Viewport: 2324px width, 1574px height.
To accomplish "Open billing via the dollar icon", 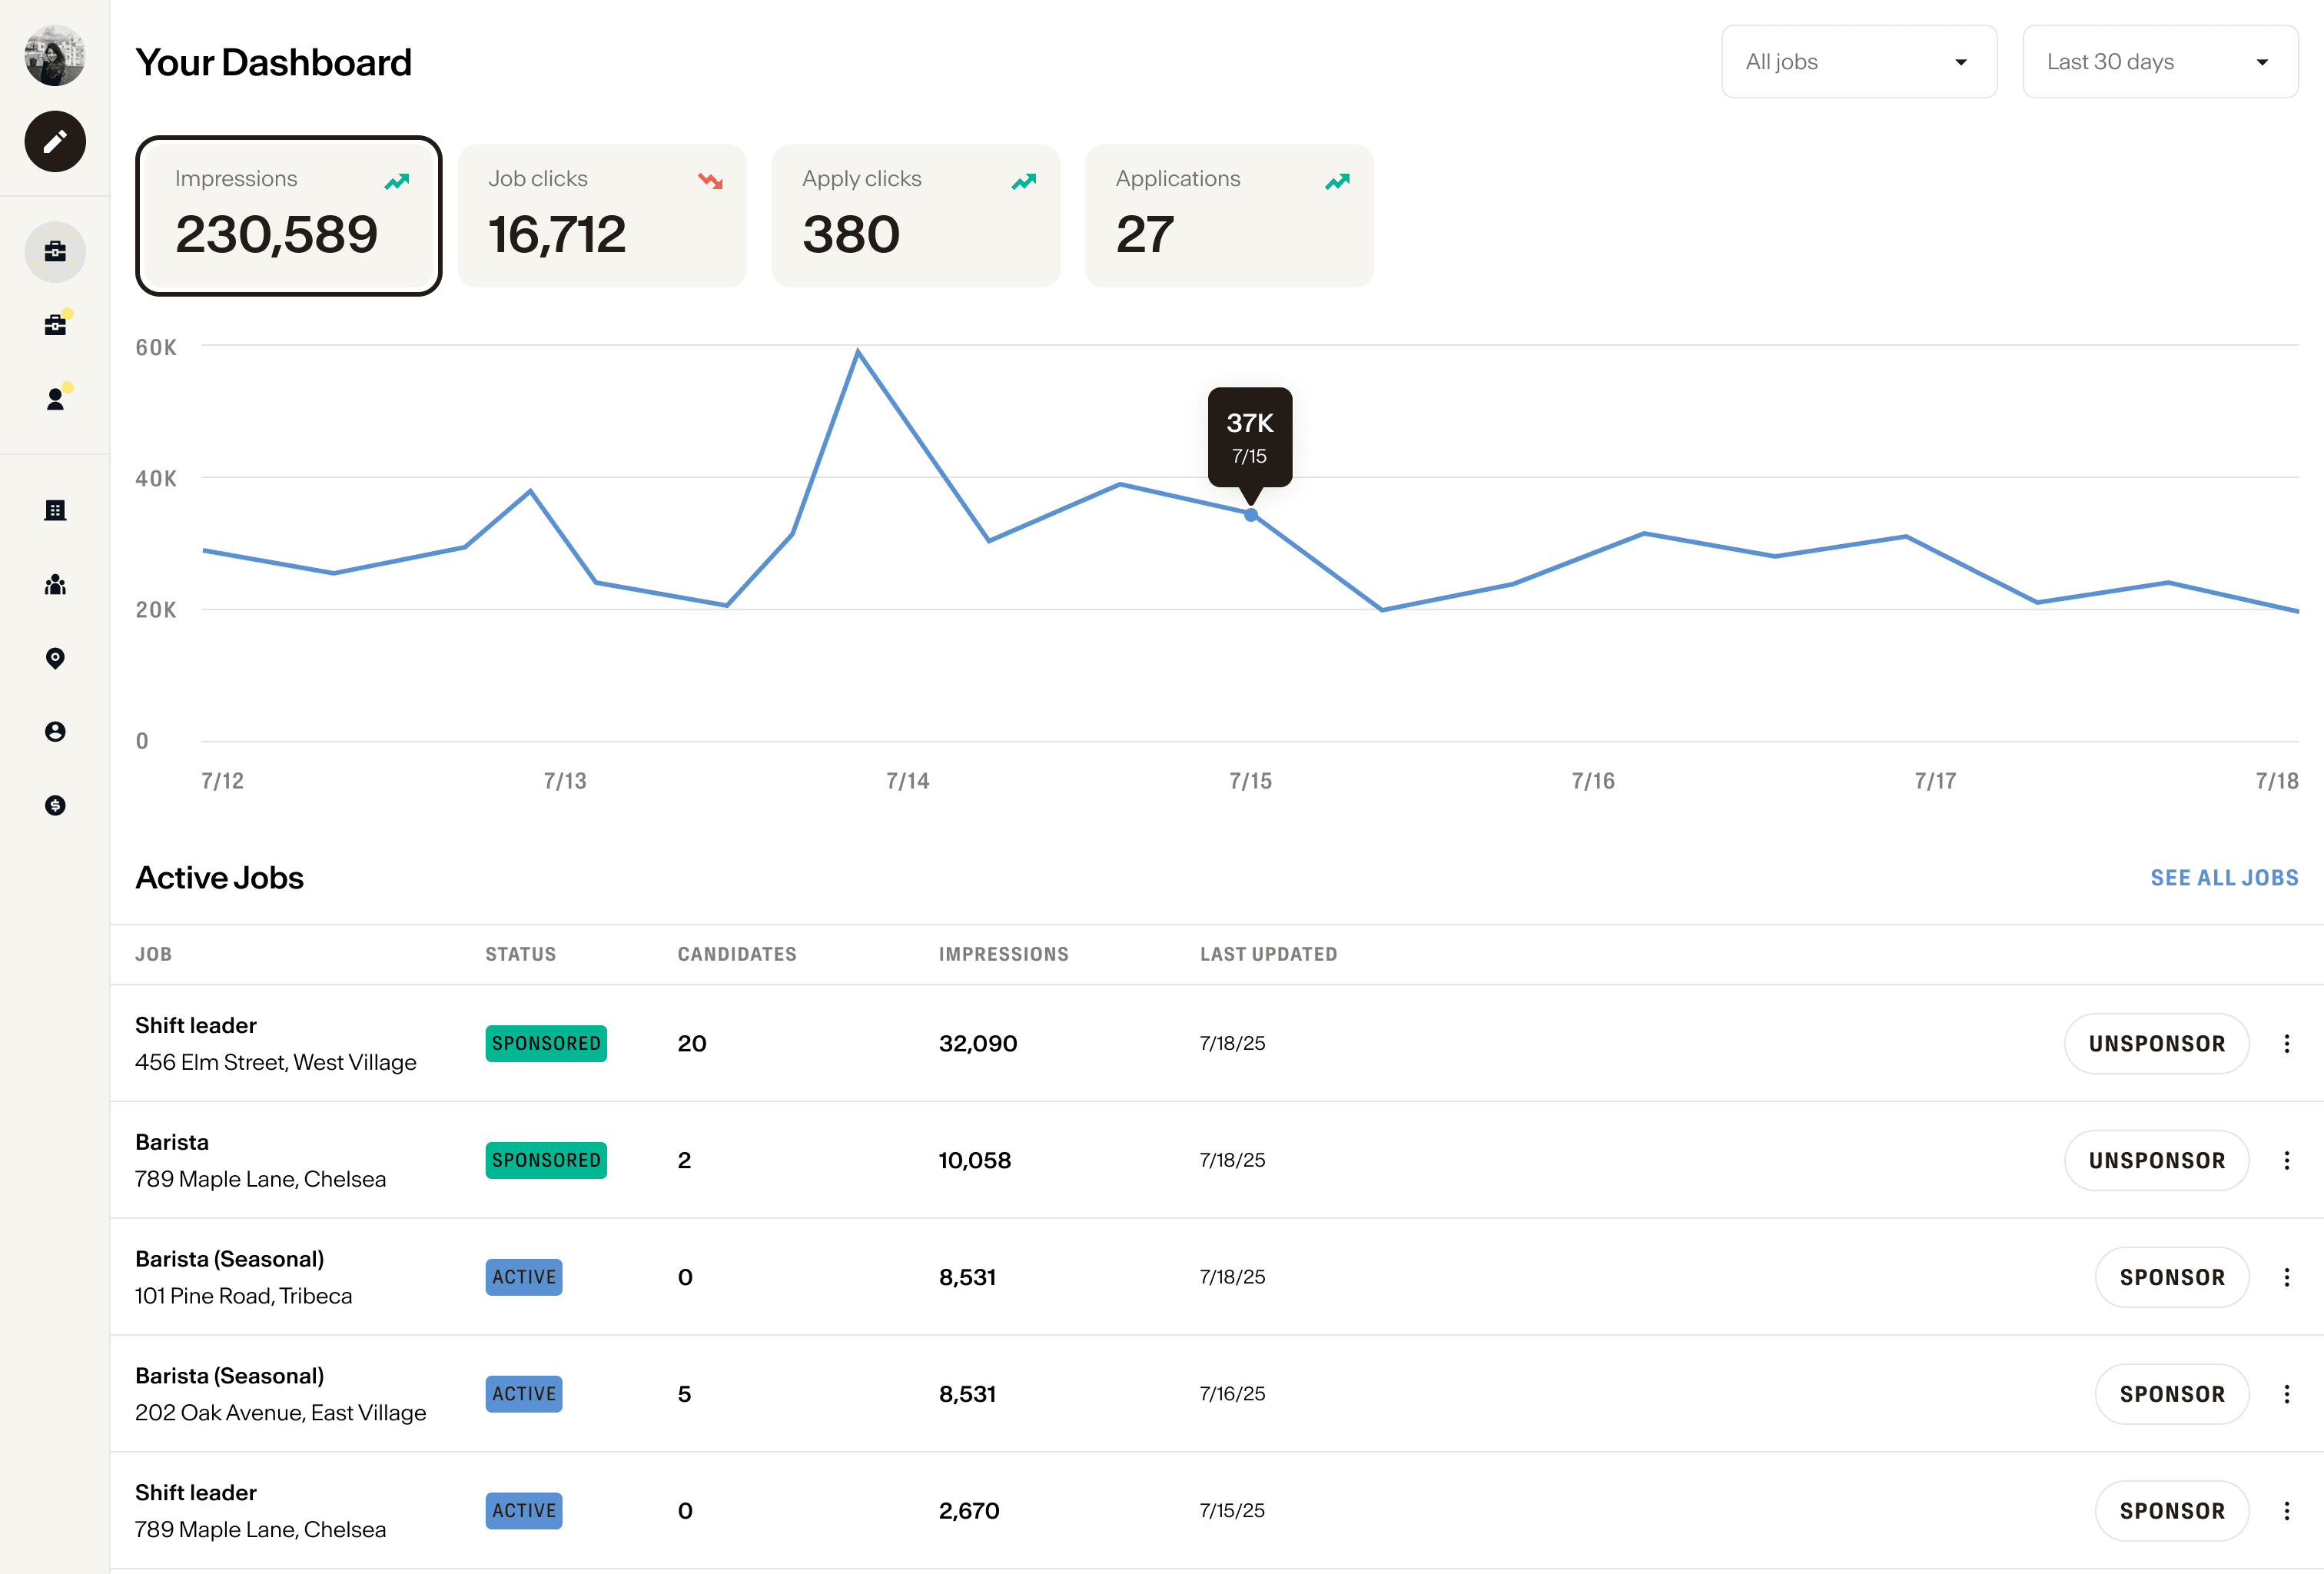I will click(55, 805).
